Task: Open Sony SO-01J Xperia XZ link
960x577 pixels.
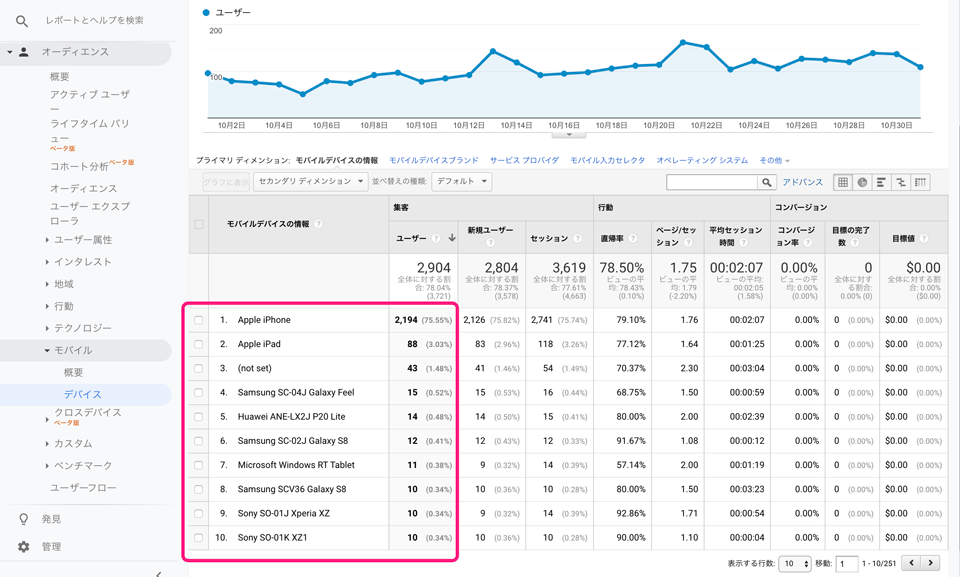Action: click(x=283, y=513)
